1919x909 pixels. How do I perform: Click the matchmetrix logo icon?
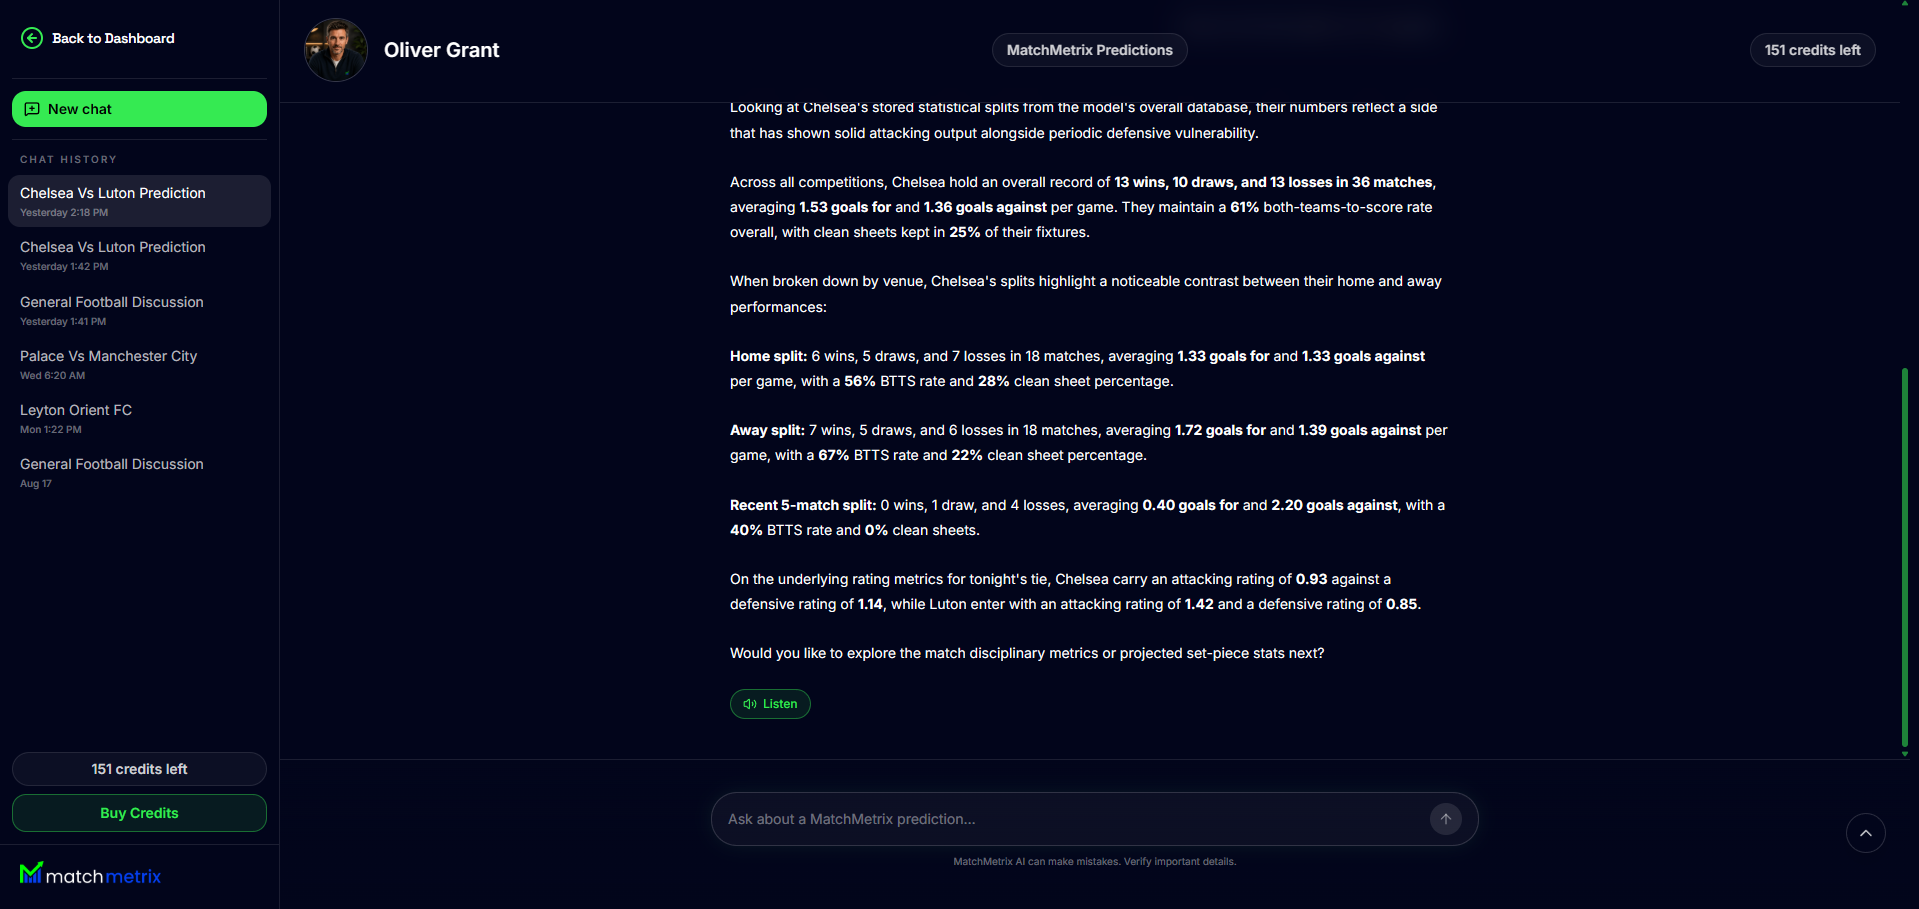click(x=31, y=873)
